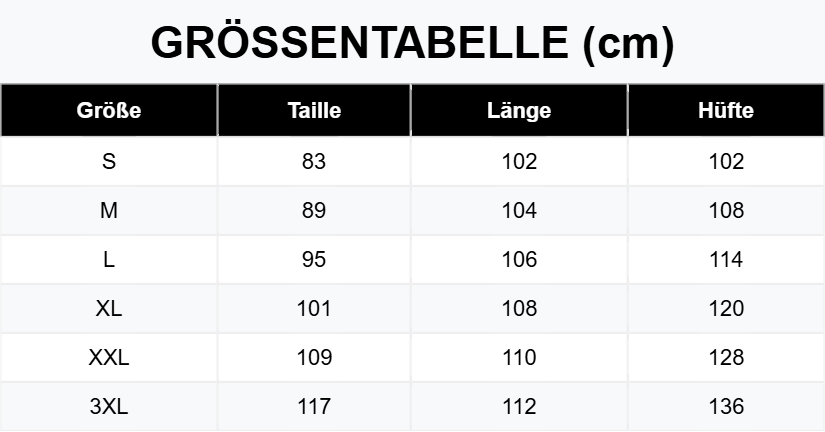Select Hüfte value 136 for 3XL

[726, 406]
